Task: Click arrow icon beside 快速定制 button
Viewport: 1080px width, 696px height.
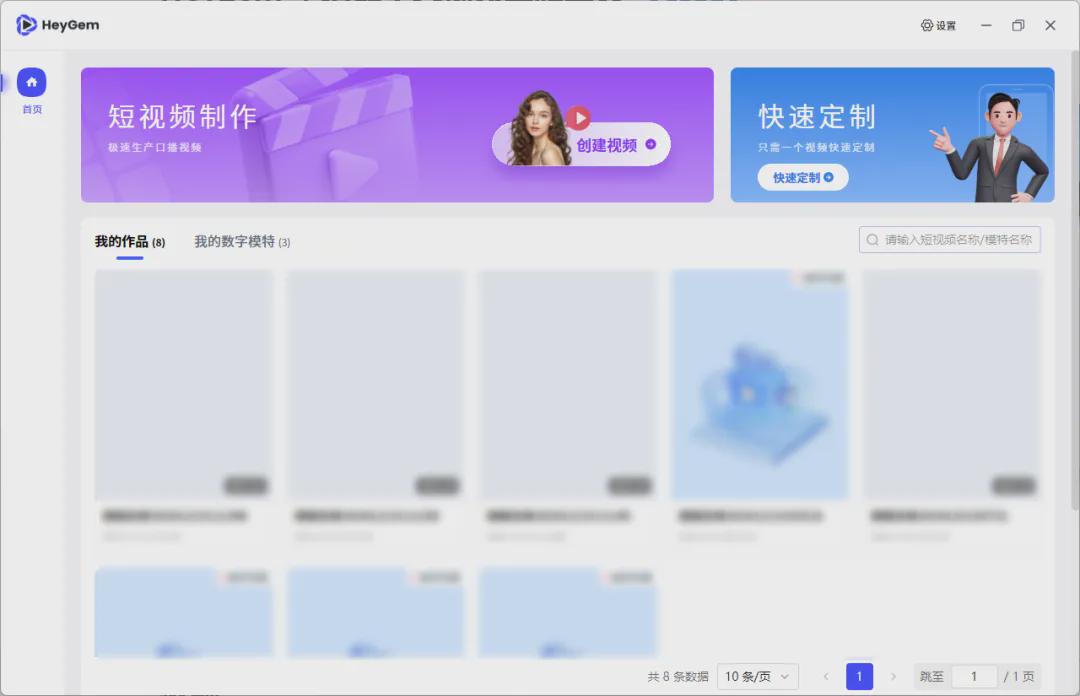Action: [829, 177]
